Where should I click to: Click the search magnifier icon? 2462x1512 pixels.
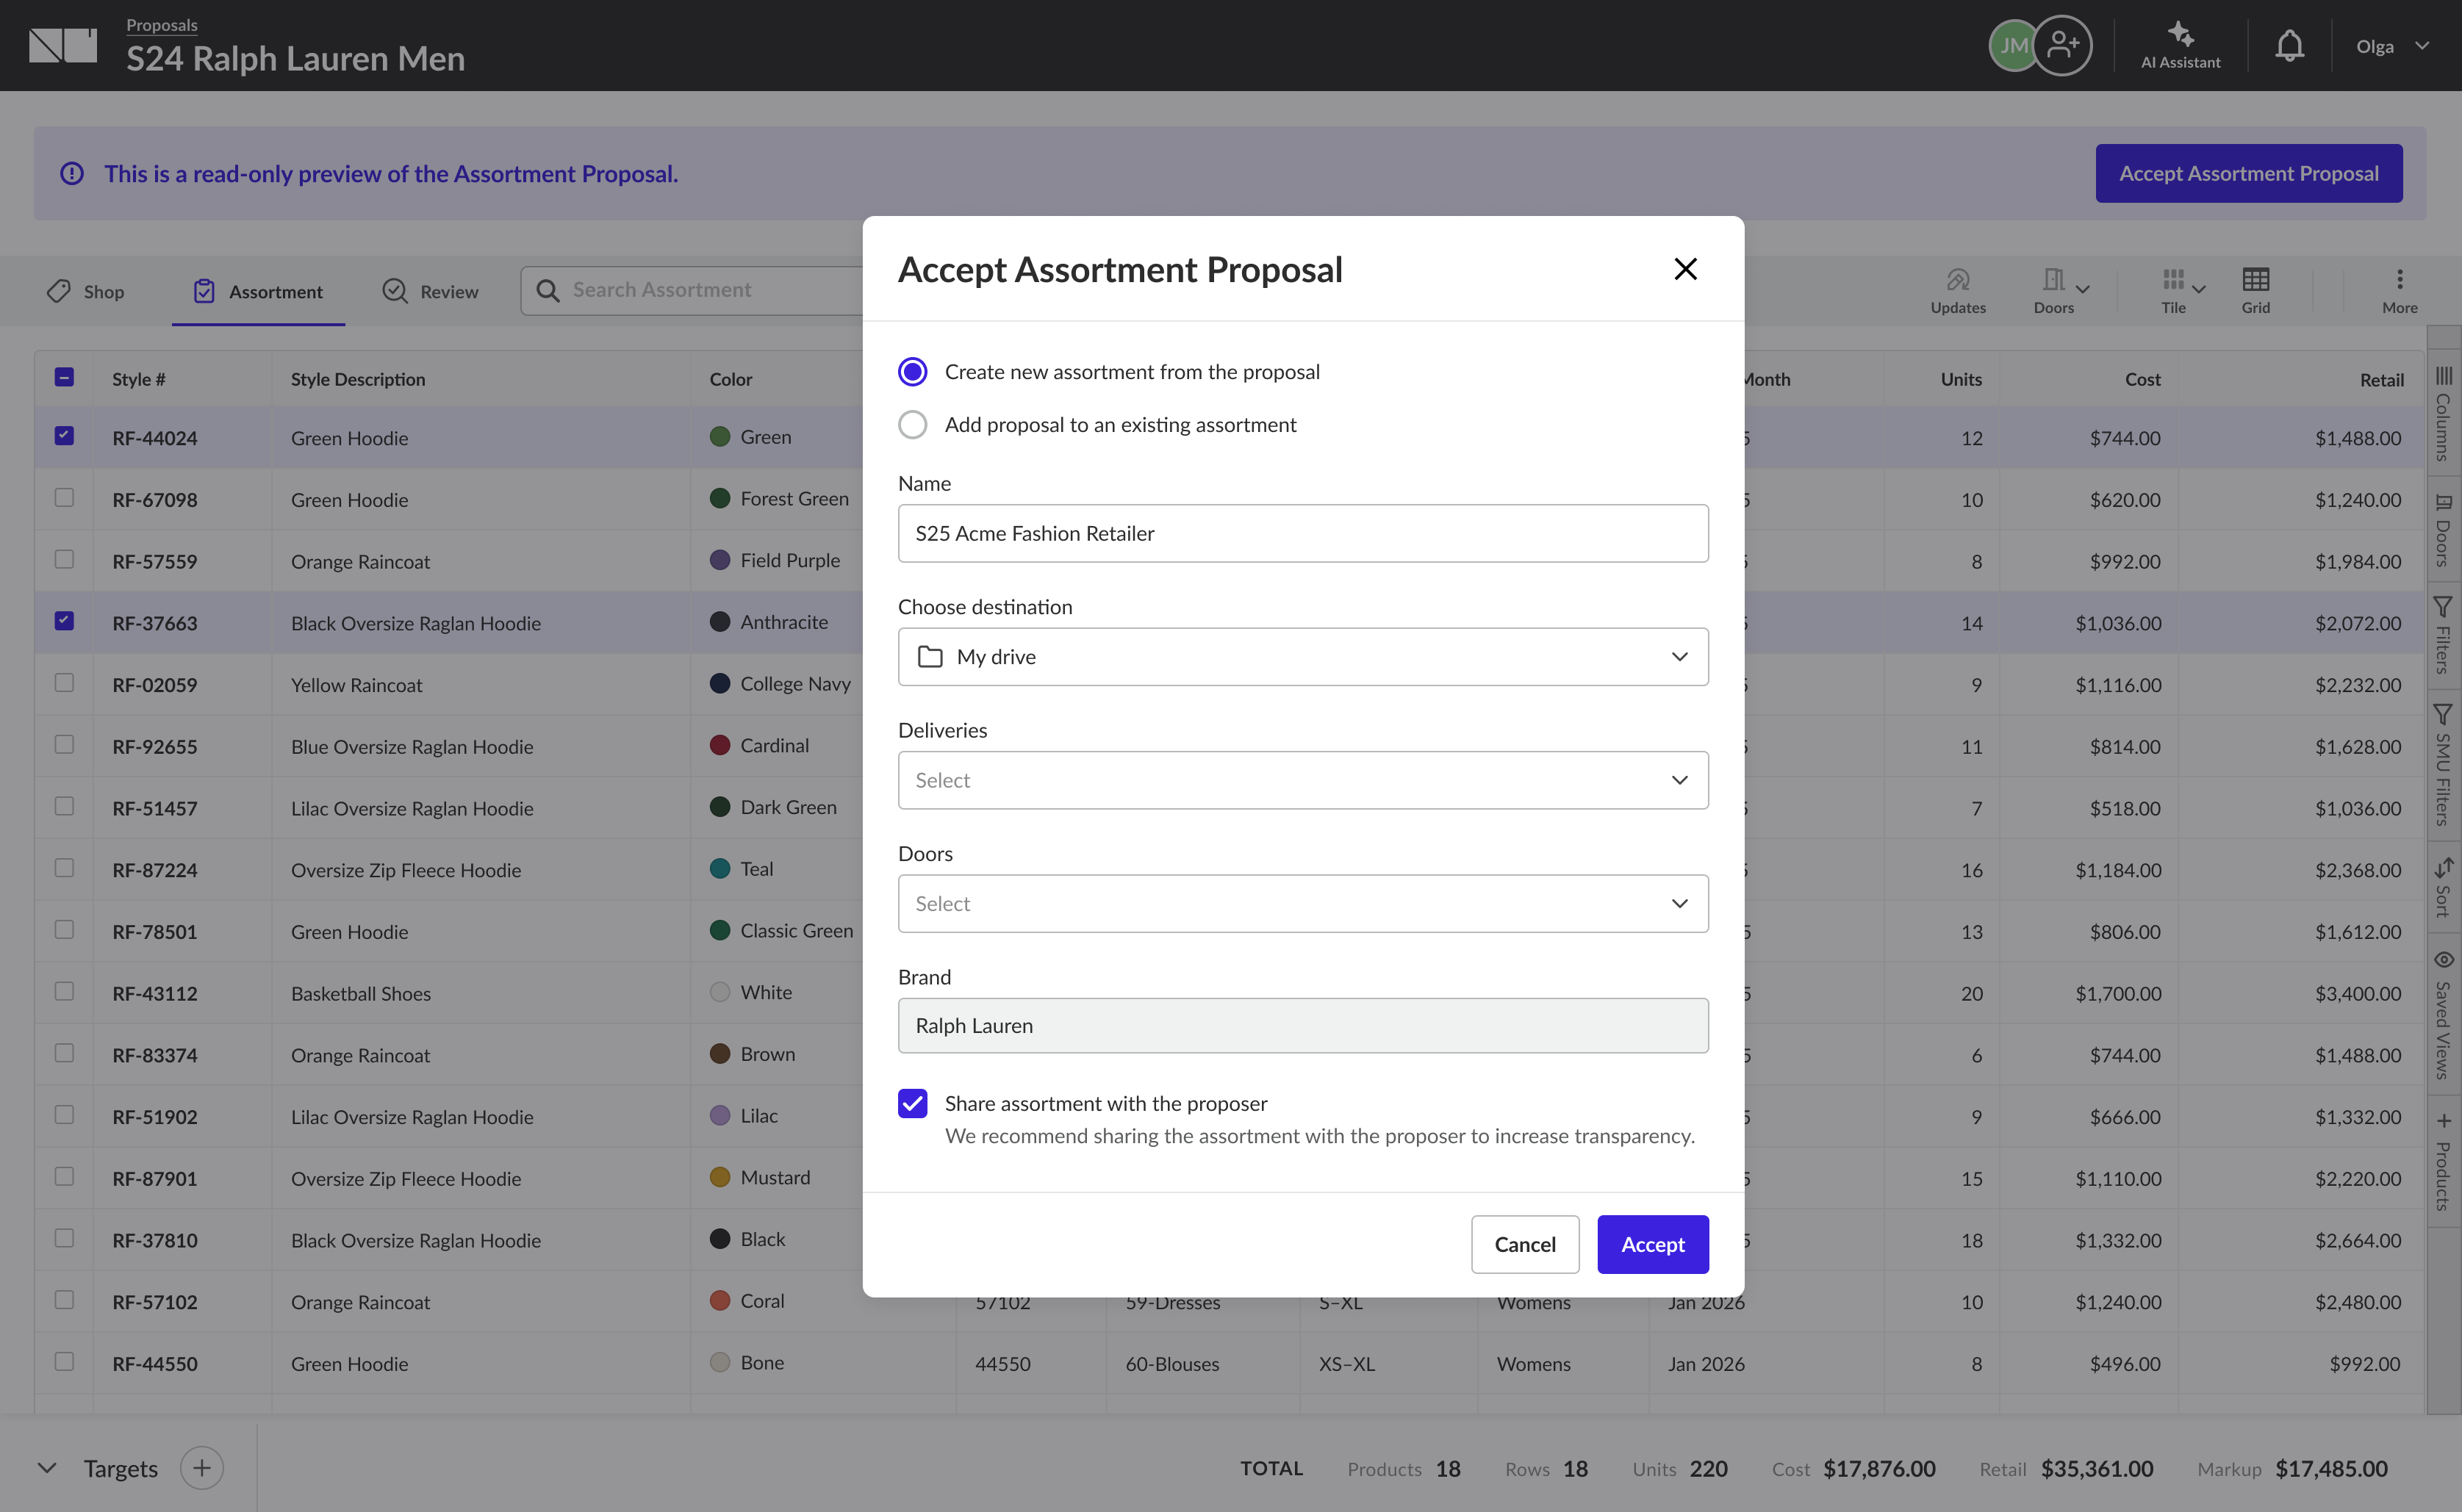click(547, 290)
